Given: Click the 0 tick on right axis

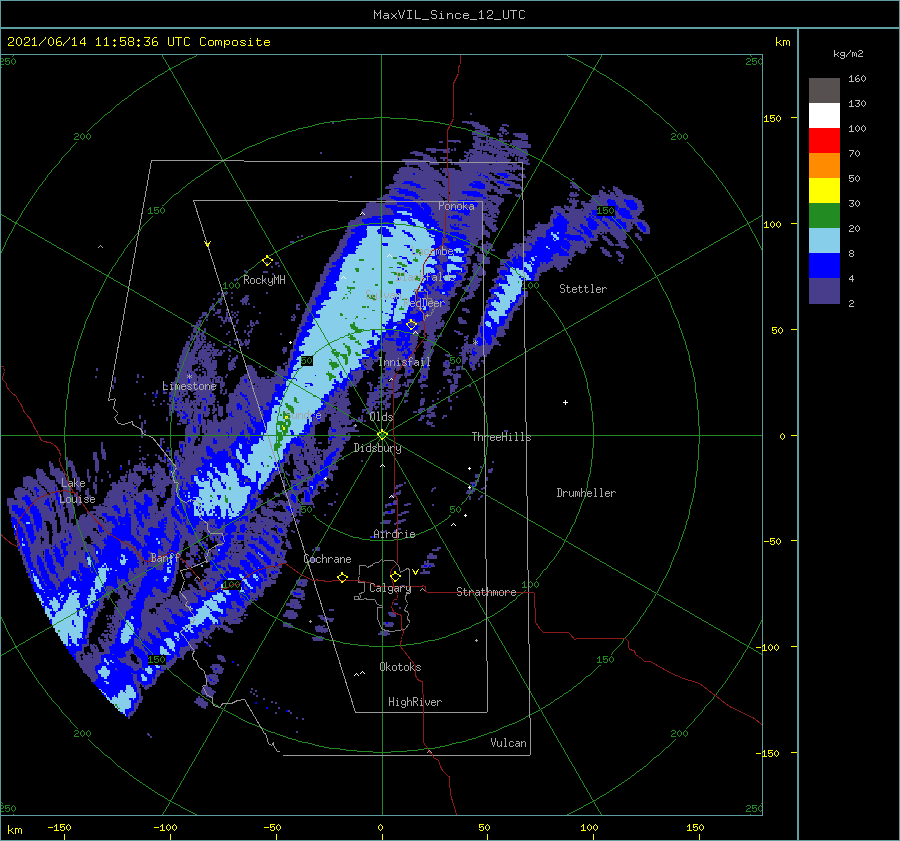Looking at the screenshot, I should (782, 436).
